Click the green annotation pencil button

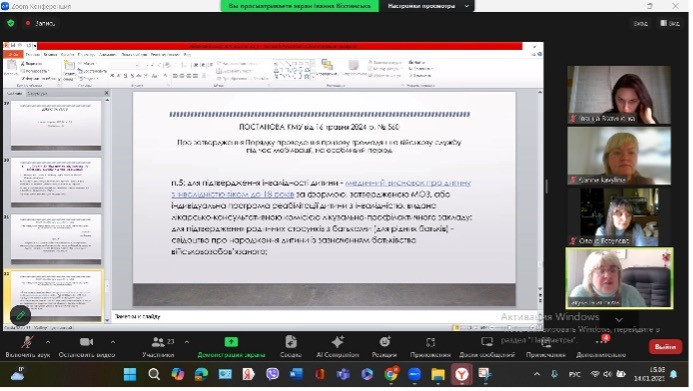[20, 315]
